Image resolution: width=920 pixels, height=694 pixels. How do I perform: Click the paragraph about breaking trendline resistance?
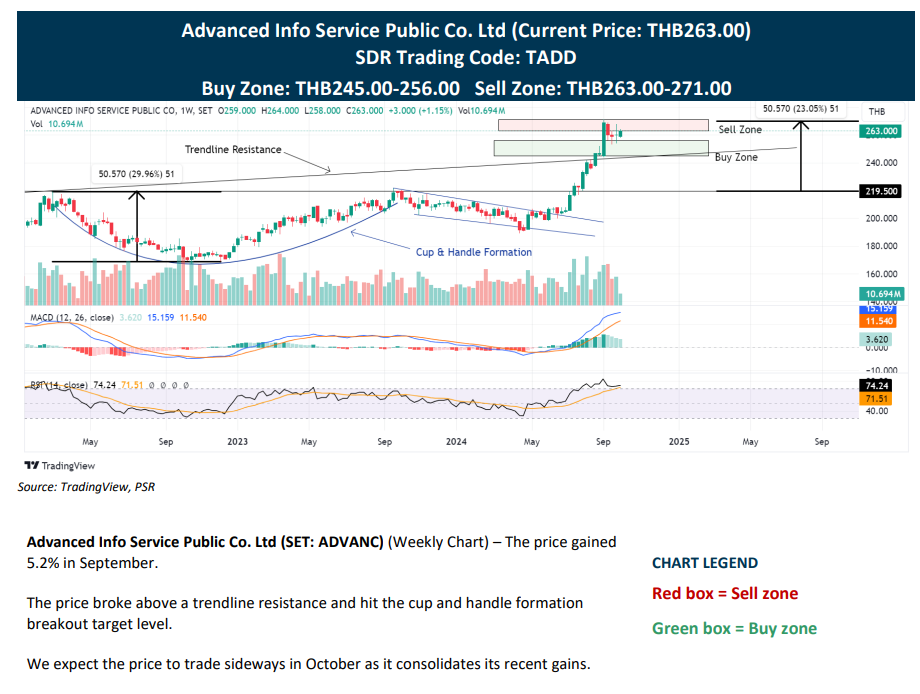(x=305, y=613)
